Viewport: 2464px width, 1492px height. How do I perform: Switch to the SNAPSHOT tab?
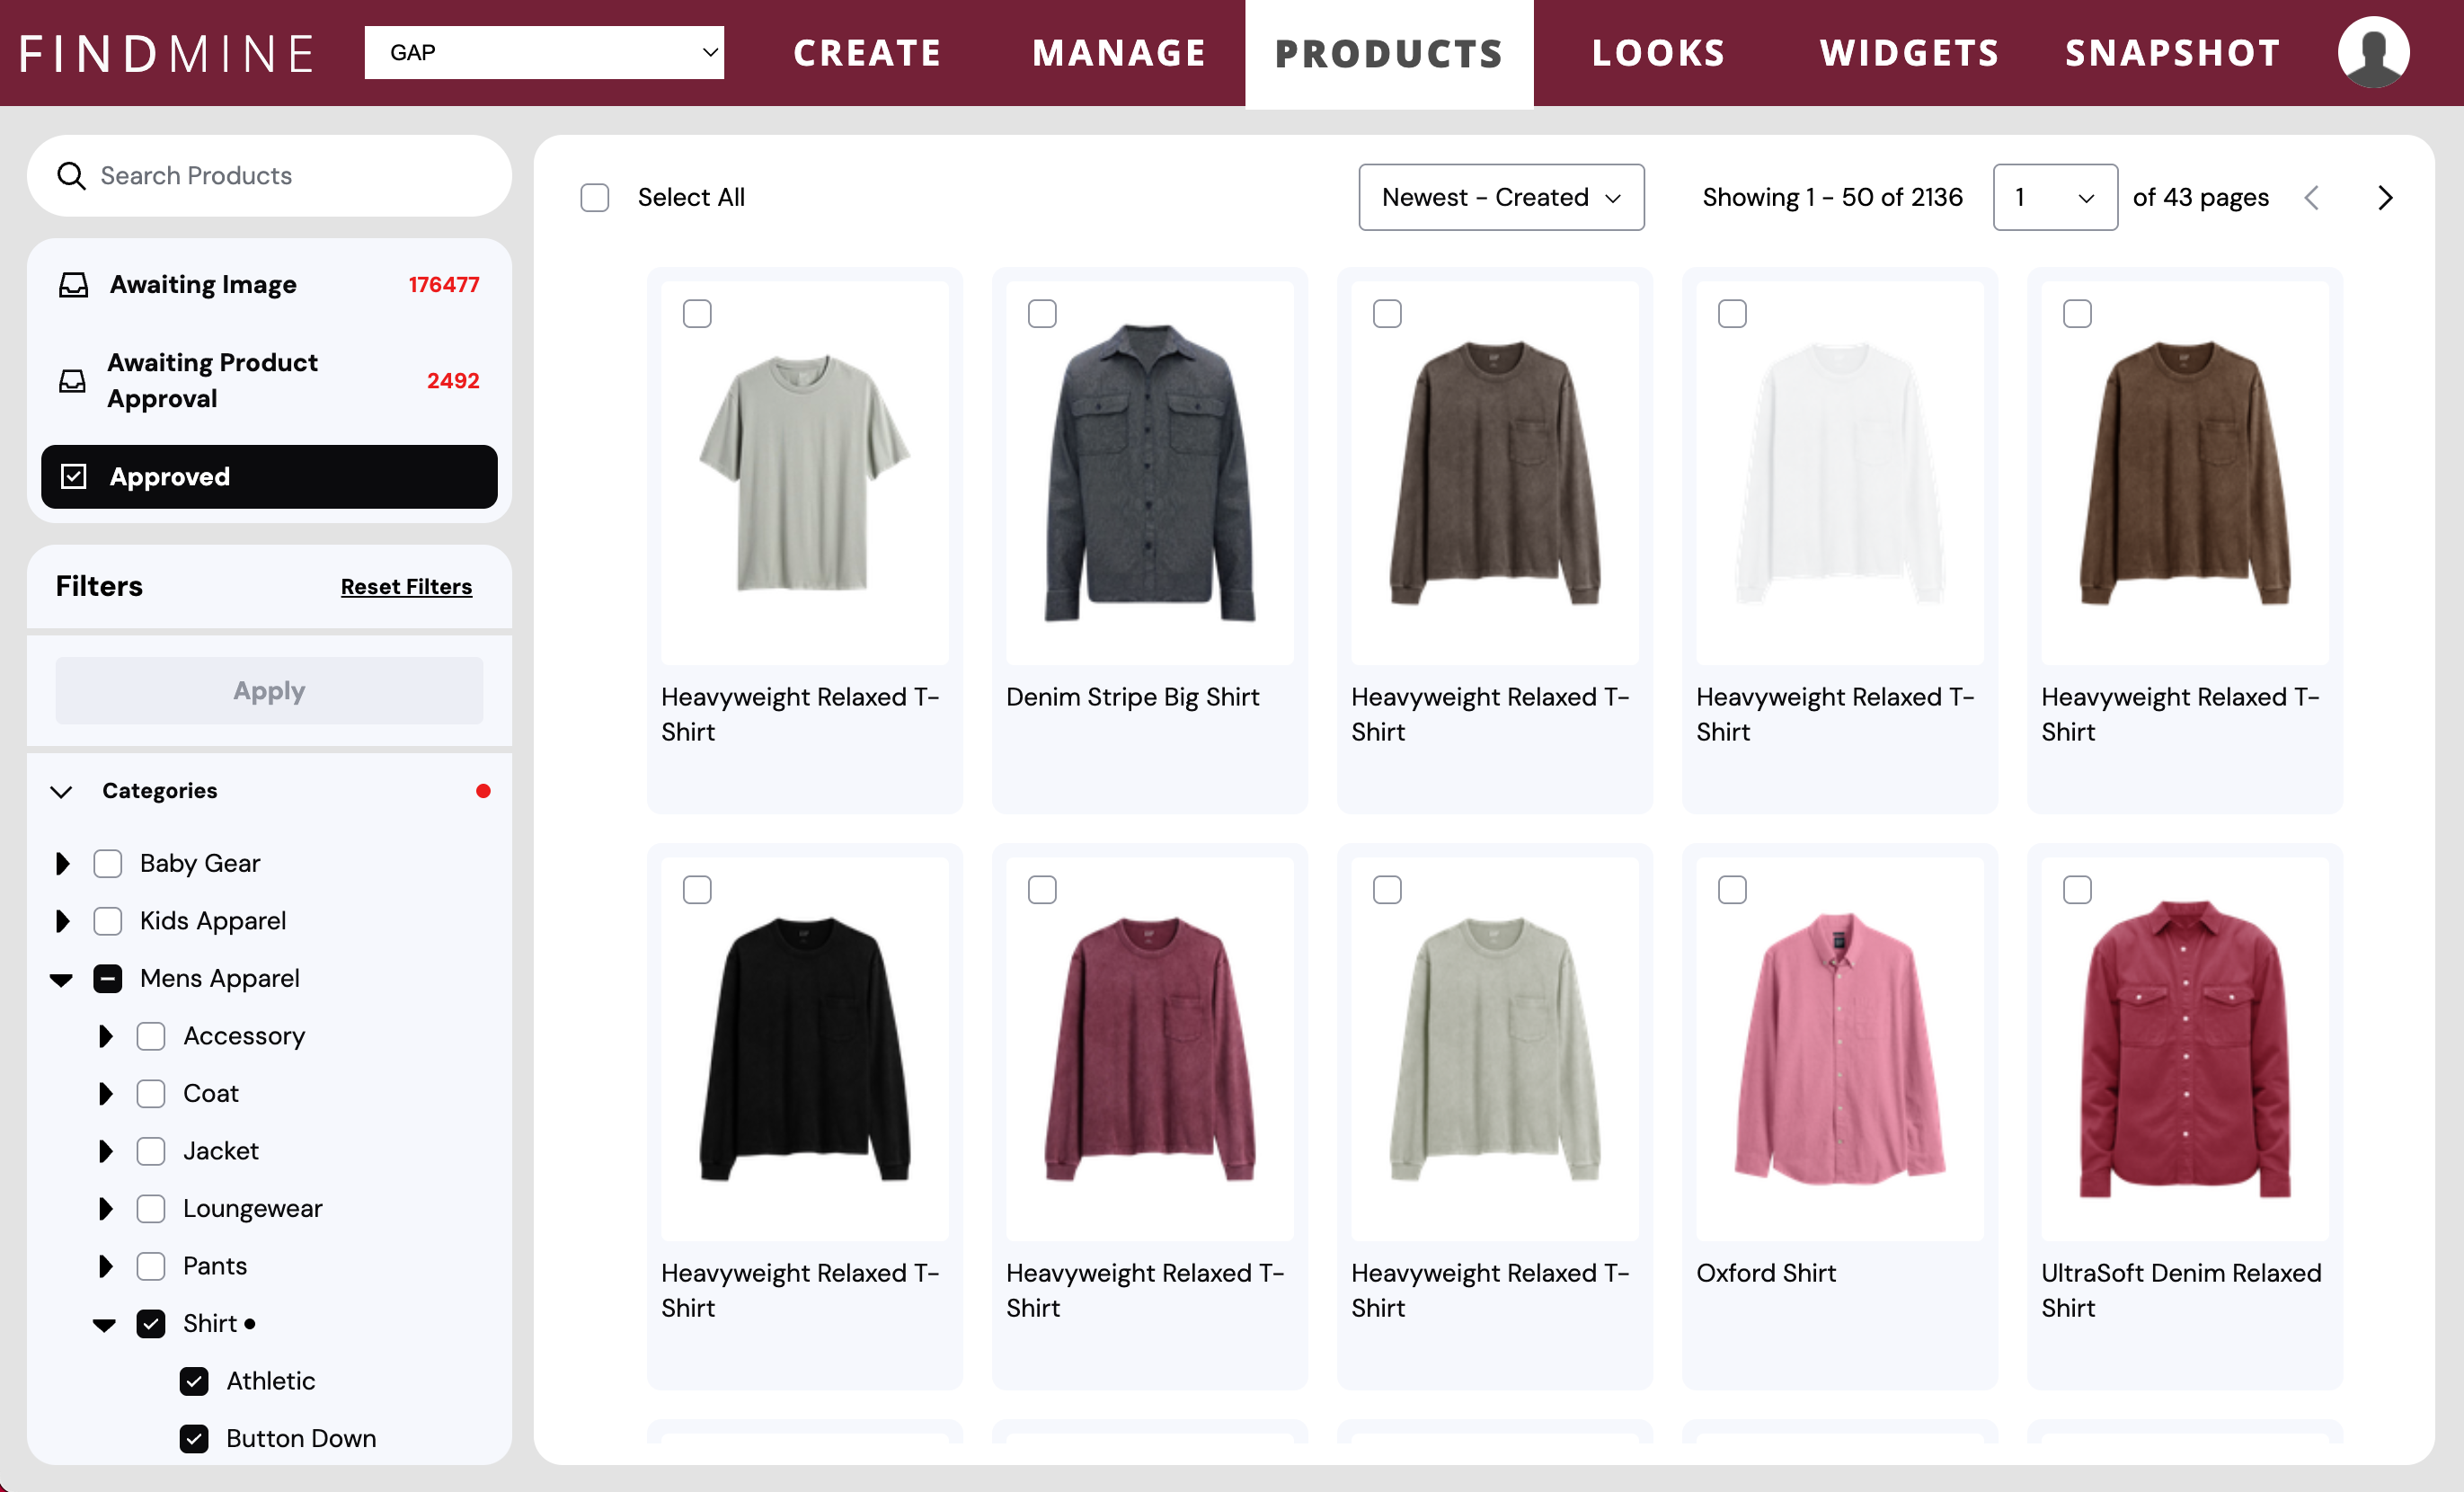tap(2173, 53)
